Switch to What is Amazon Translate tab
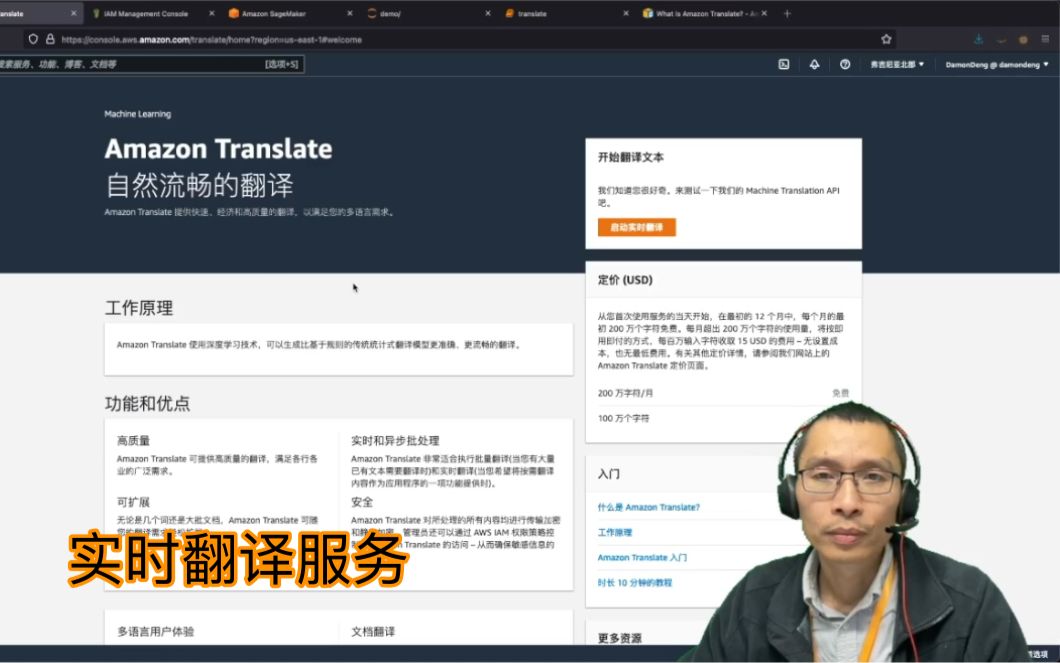The height and width of the screenshot is (663, 1060). [700, 14]
